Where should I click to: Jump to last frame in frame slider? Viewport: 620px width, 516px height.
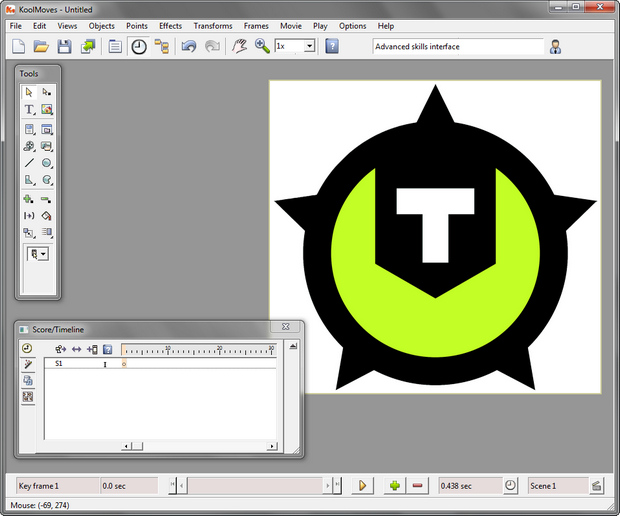[x=337, y=486]
